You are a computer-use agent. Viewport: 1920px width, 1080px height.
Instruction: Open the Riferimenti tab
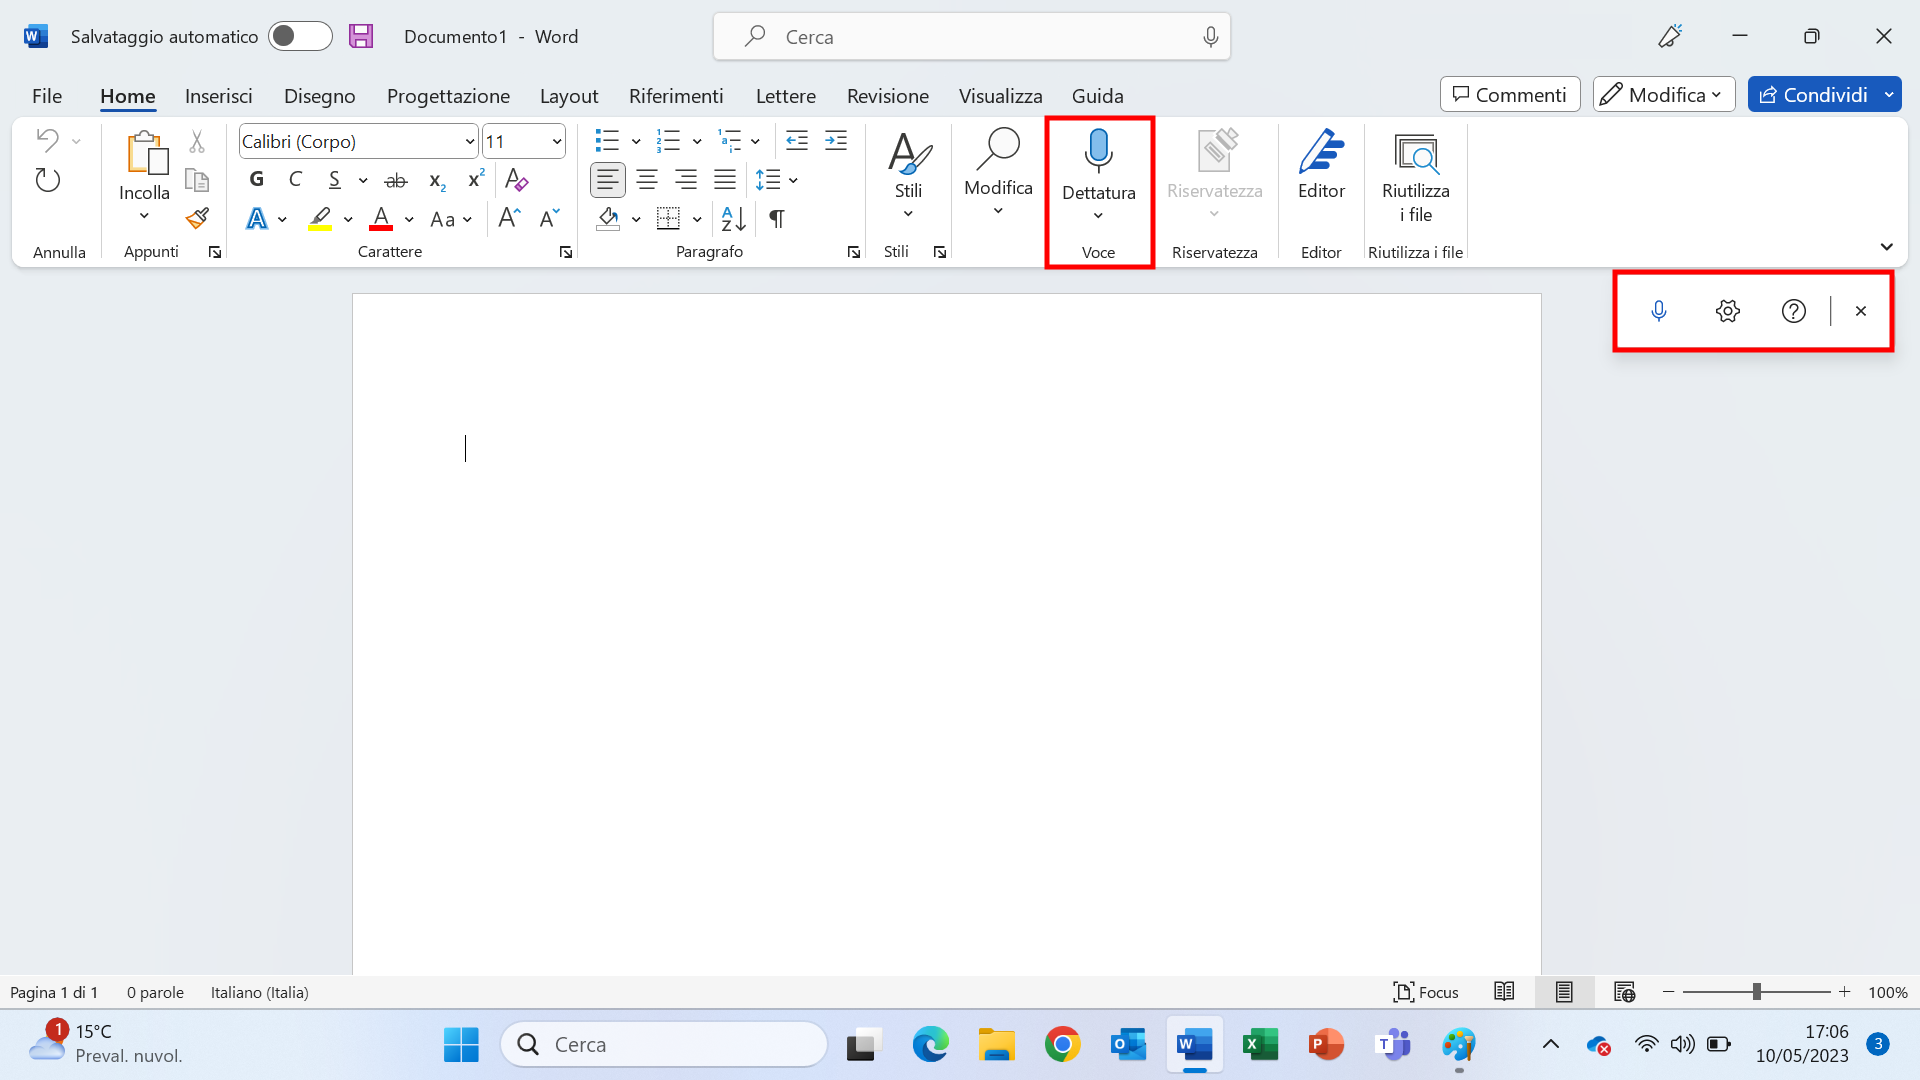click(x=676, y=95)
